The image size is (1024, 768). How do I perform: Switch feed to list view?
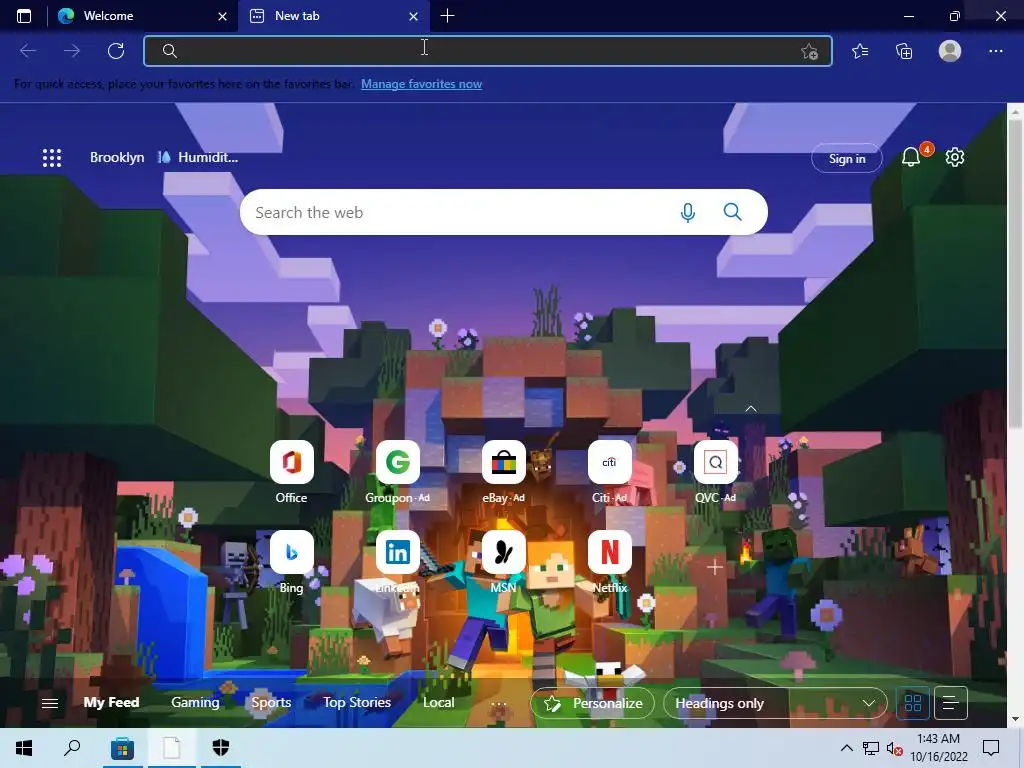pos(951,703)
